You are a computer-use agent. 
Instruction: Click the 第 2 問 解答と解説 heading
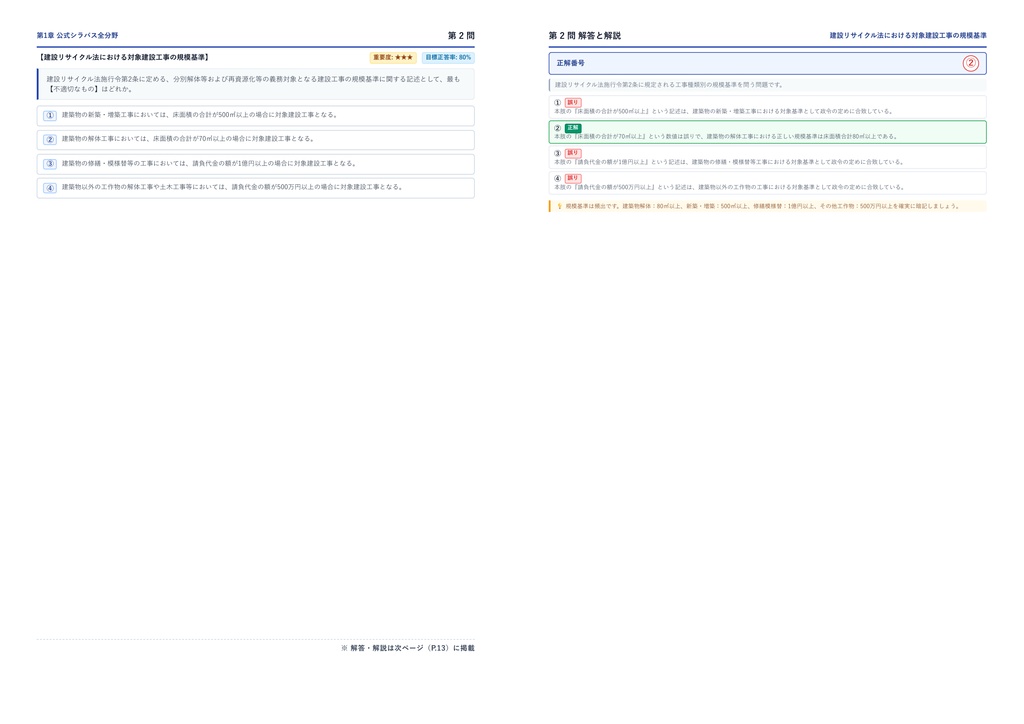(584, 35)
